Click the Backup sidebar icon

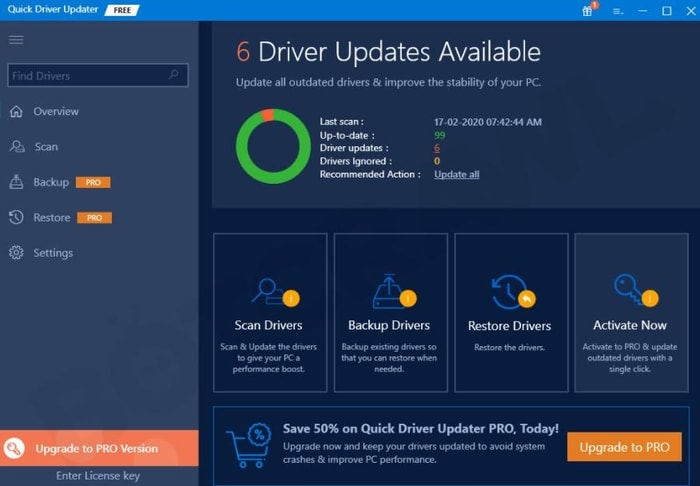[x=17, y=182]
